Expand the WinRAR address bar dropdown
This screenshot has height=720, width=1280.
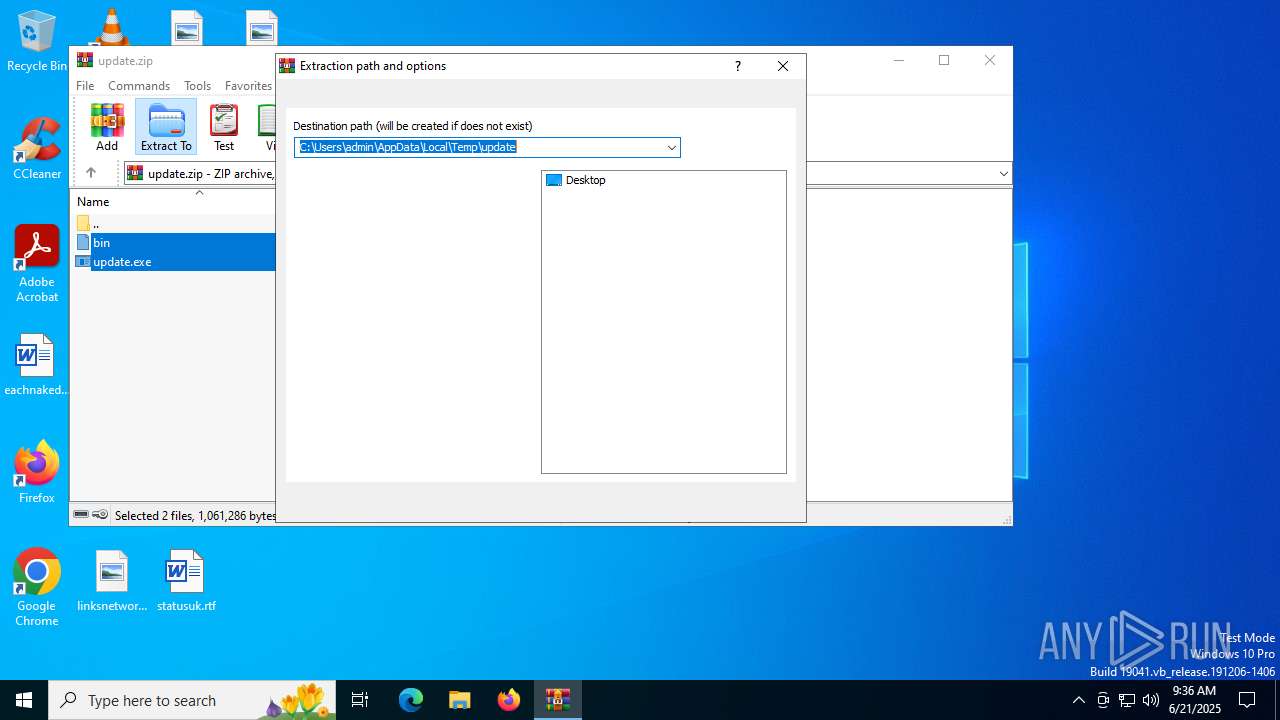(1003, 174)
